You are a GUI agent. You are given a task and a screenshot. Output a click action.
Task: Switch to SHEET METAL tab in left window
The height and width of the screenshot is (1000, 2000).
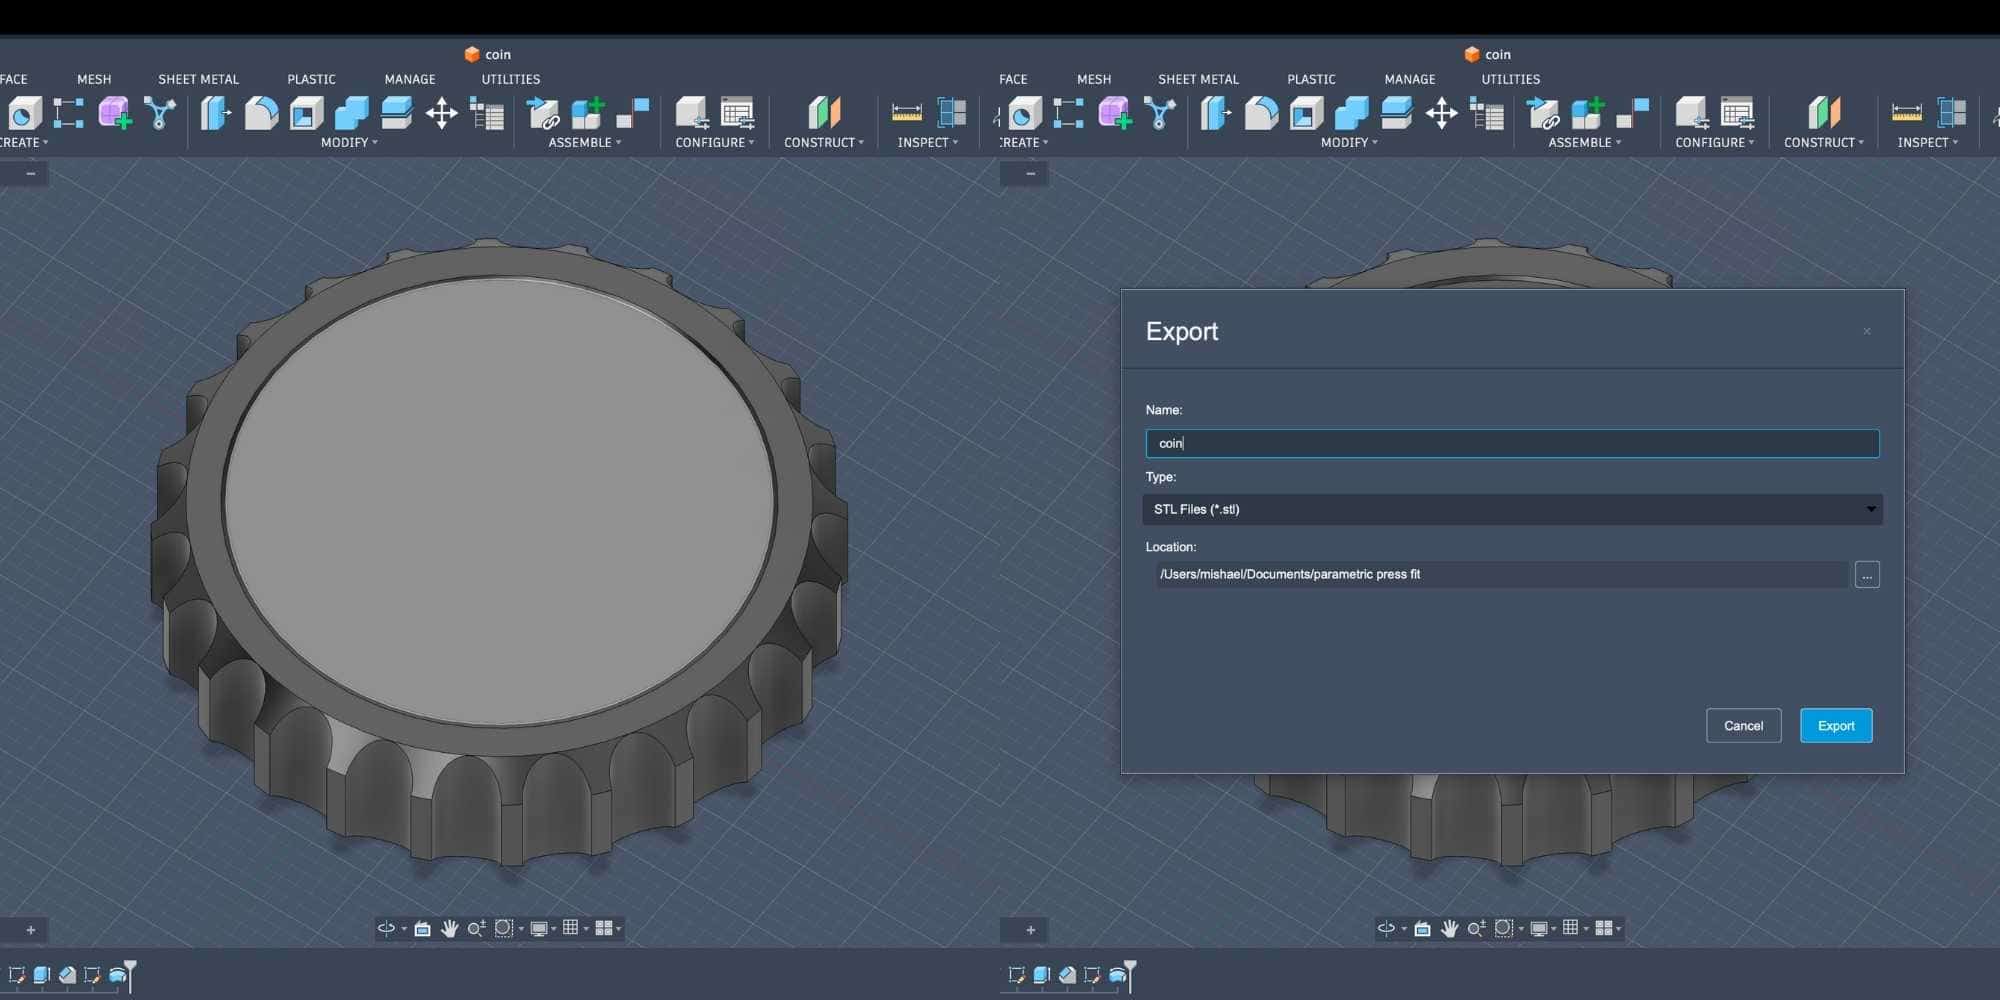[x=198, y=79]
